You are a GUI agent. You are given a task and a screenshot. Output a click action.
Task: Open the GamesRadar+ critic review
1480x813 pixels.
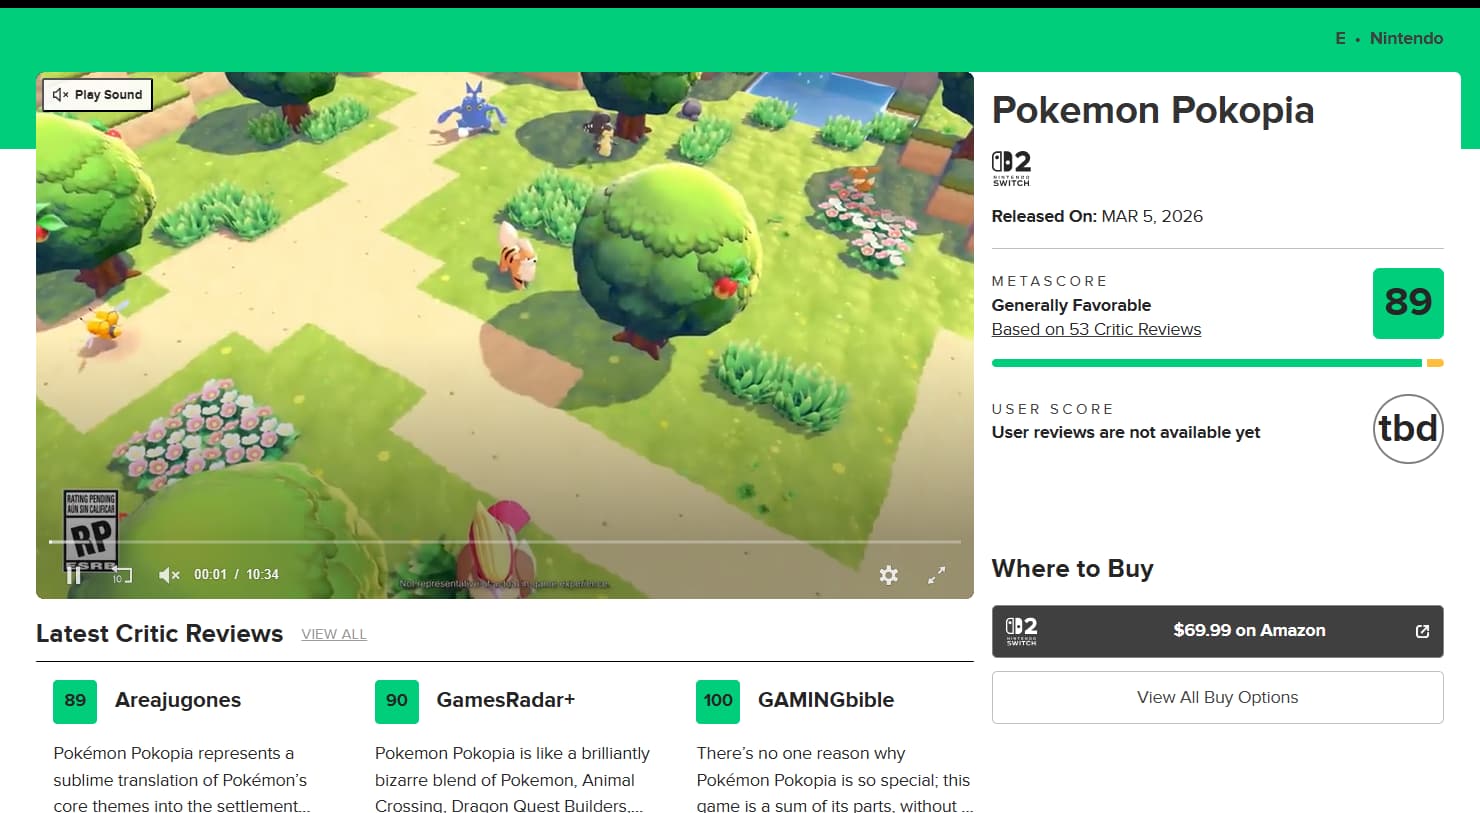point(506,700)
